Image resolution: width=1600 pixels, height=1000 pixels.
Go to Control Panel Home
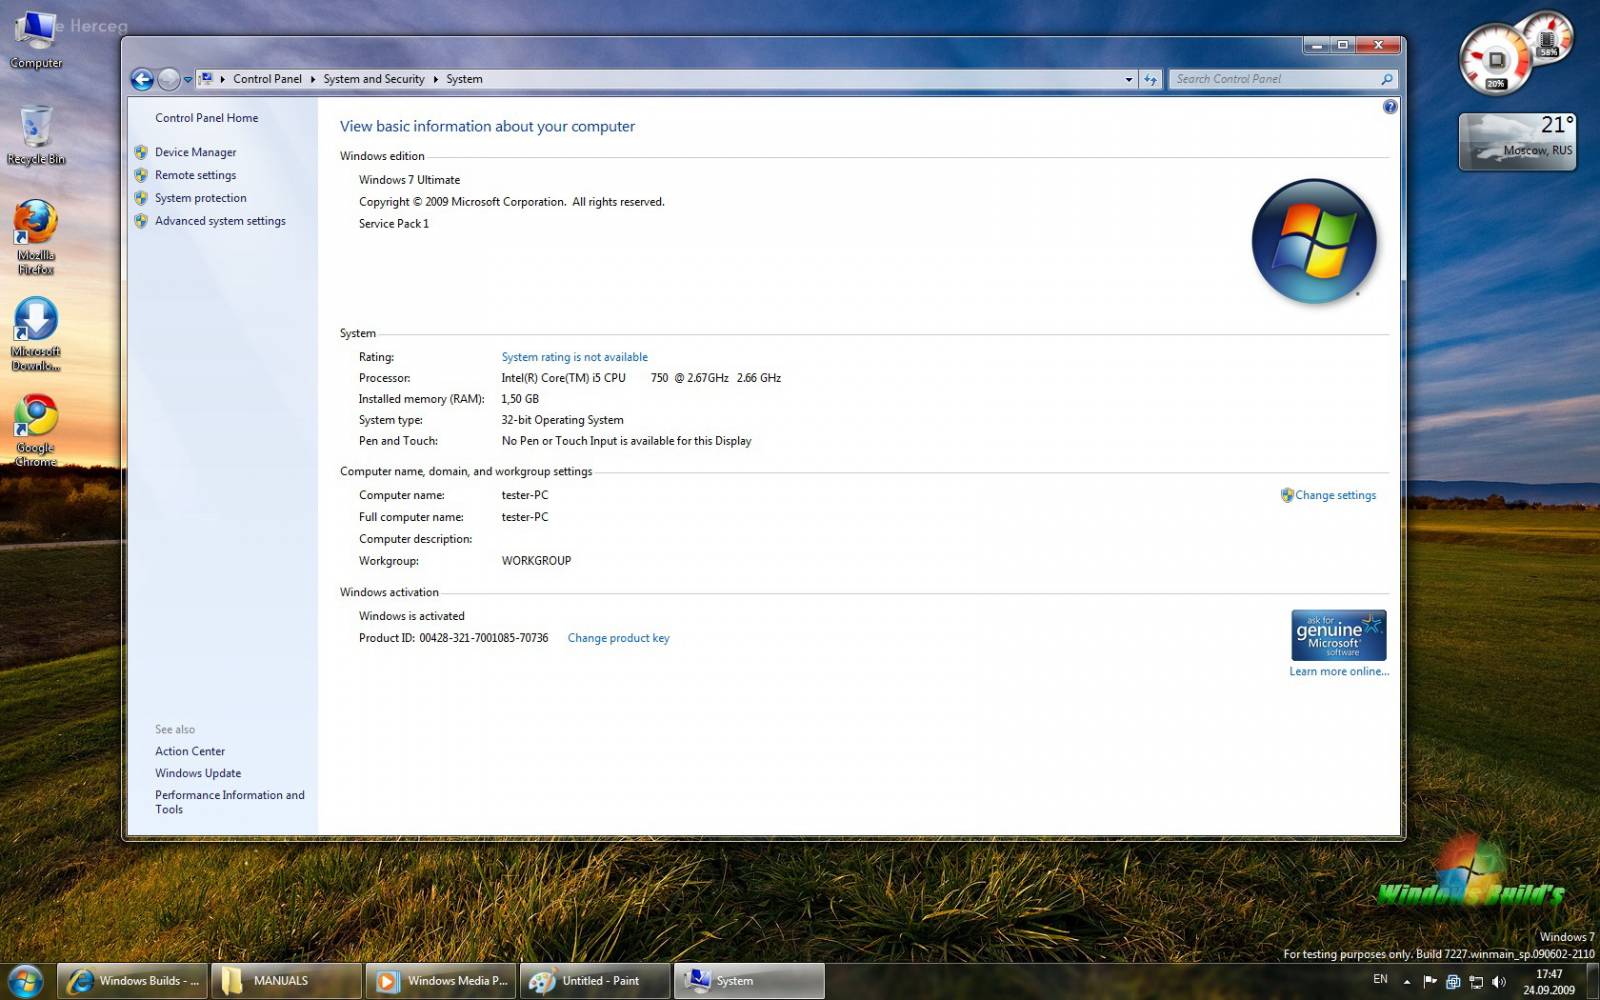click(206, 118)
